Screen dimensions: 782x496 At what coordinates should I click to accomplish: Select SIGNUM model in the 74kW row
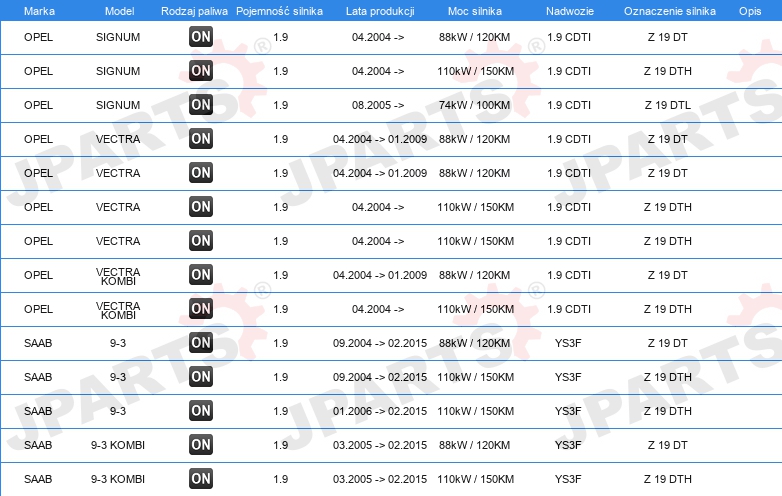pos(118,105)
